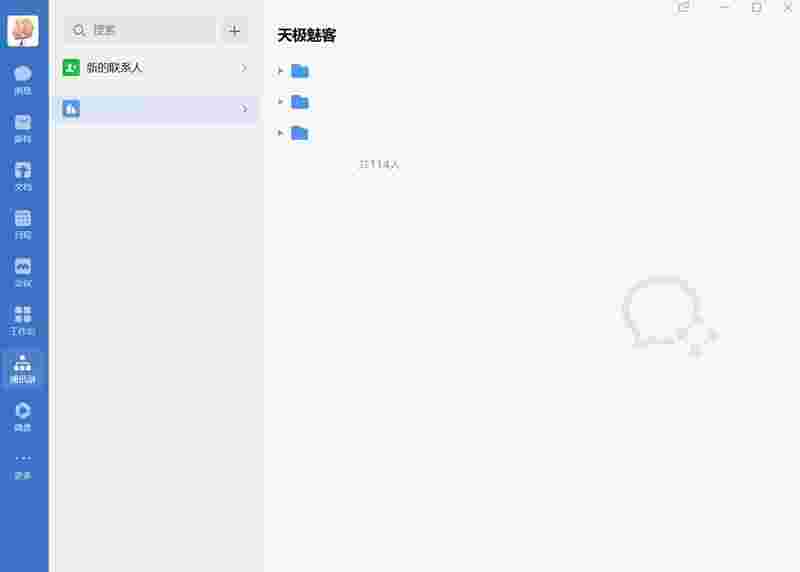The height and width of the screenshot is (572, 800).
Task: Expand the second department folder arrow
Action: pos(280,102)
